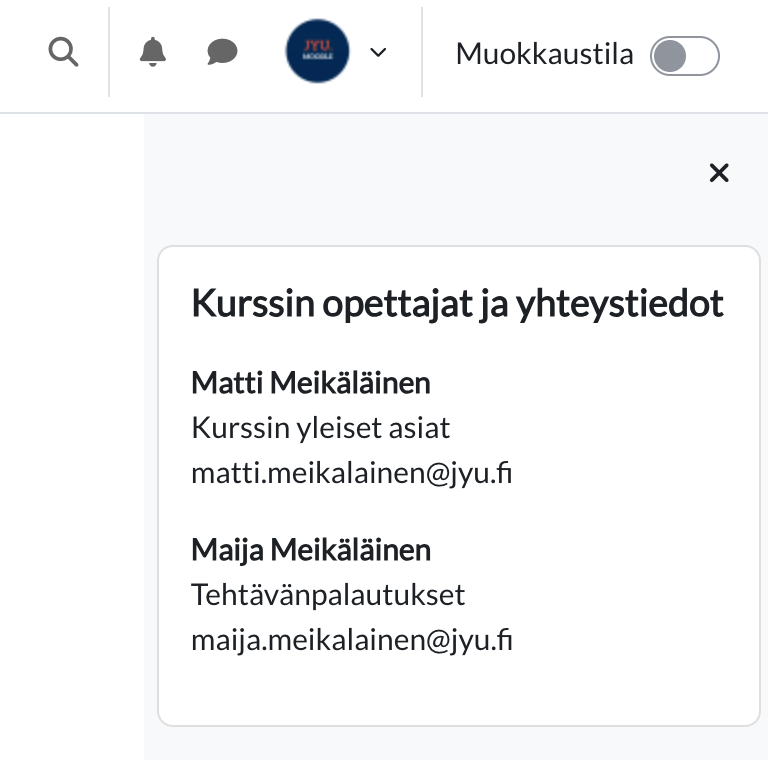
Task: Expand the user menu chevron
Action: (x=378, y=53)
